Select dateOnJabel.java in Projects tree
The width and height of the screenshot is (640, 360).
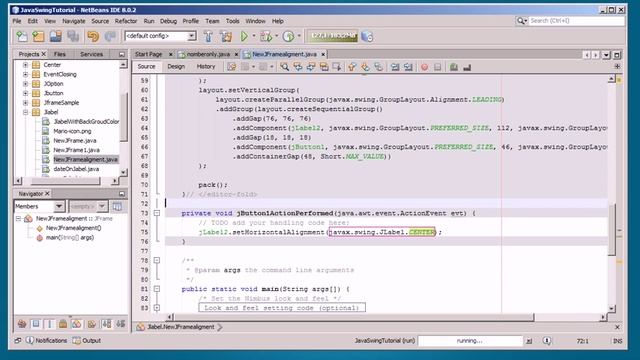[76, 169]
